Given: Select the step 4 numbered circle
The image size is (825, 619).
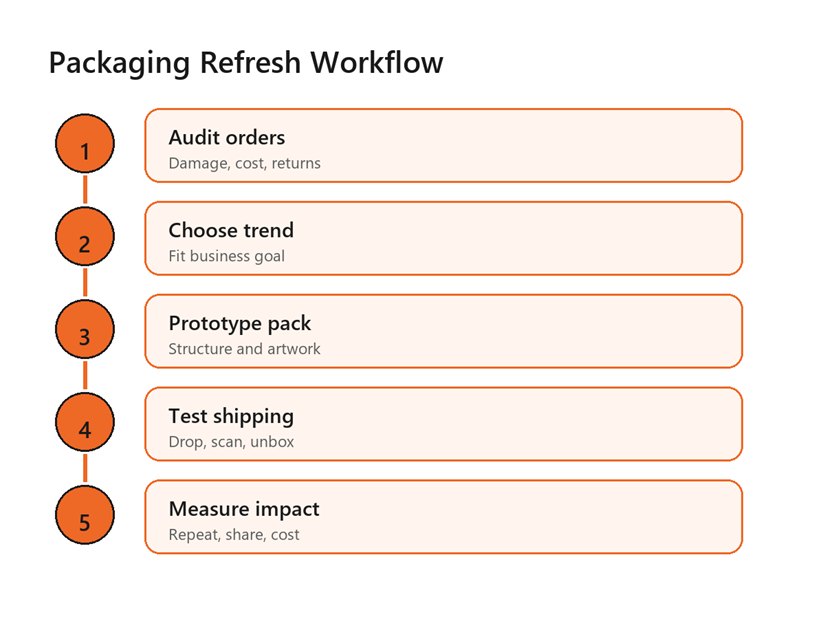Looking at the screenshot, I should click(x=85, y=422).
